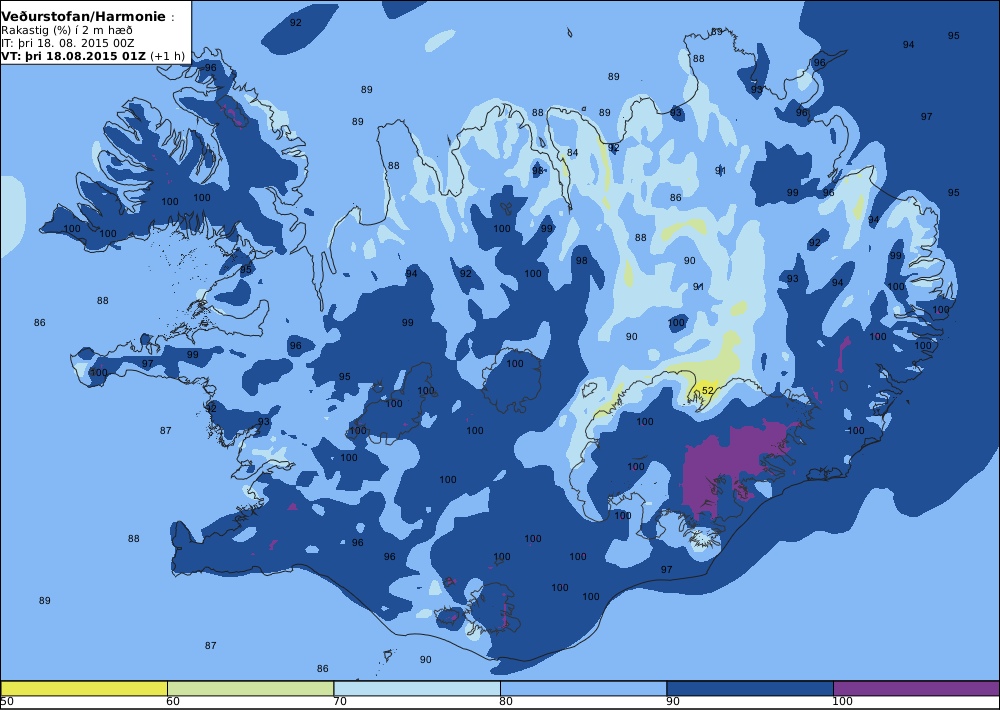
Task: Click the legend tick label '60'
Action: click(173, 702)
